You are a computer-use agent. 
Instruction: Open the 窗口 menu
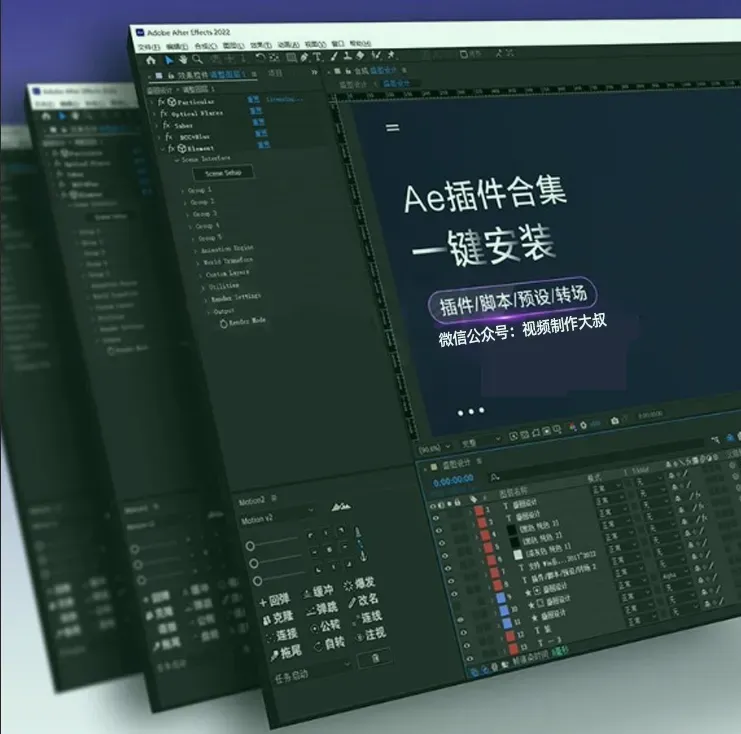pos(337,43)
